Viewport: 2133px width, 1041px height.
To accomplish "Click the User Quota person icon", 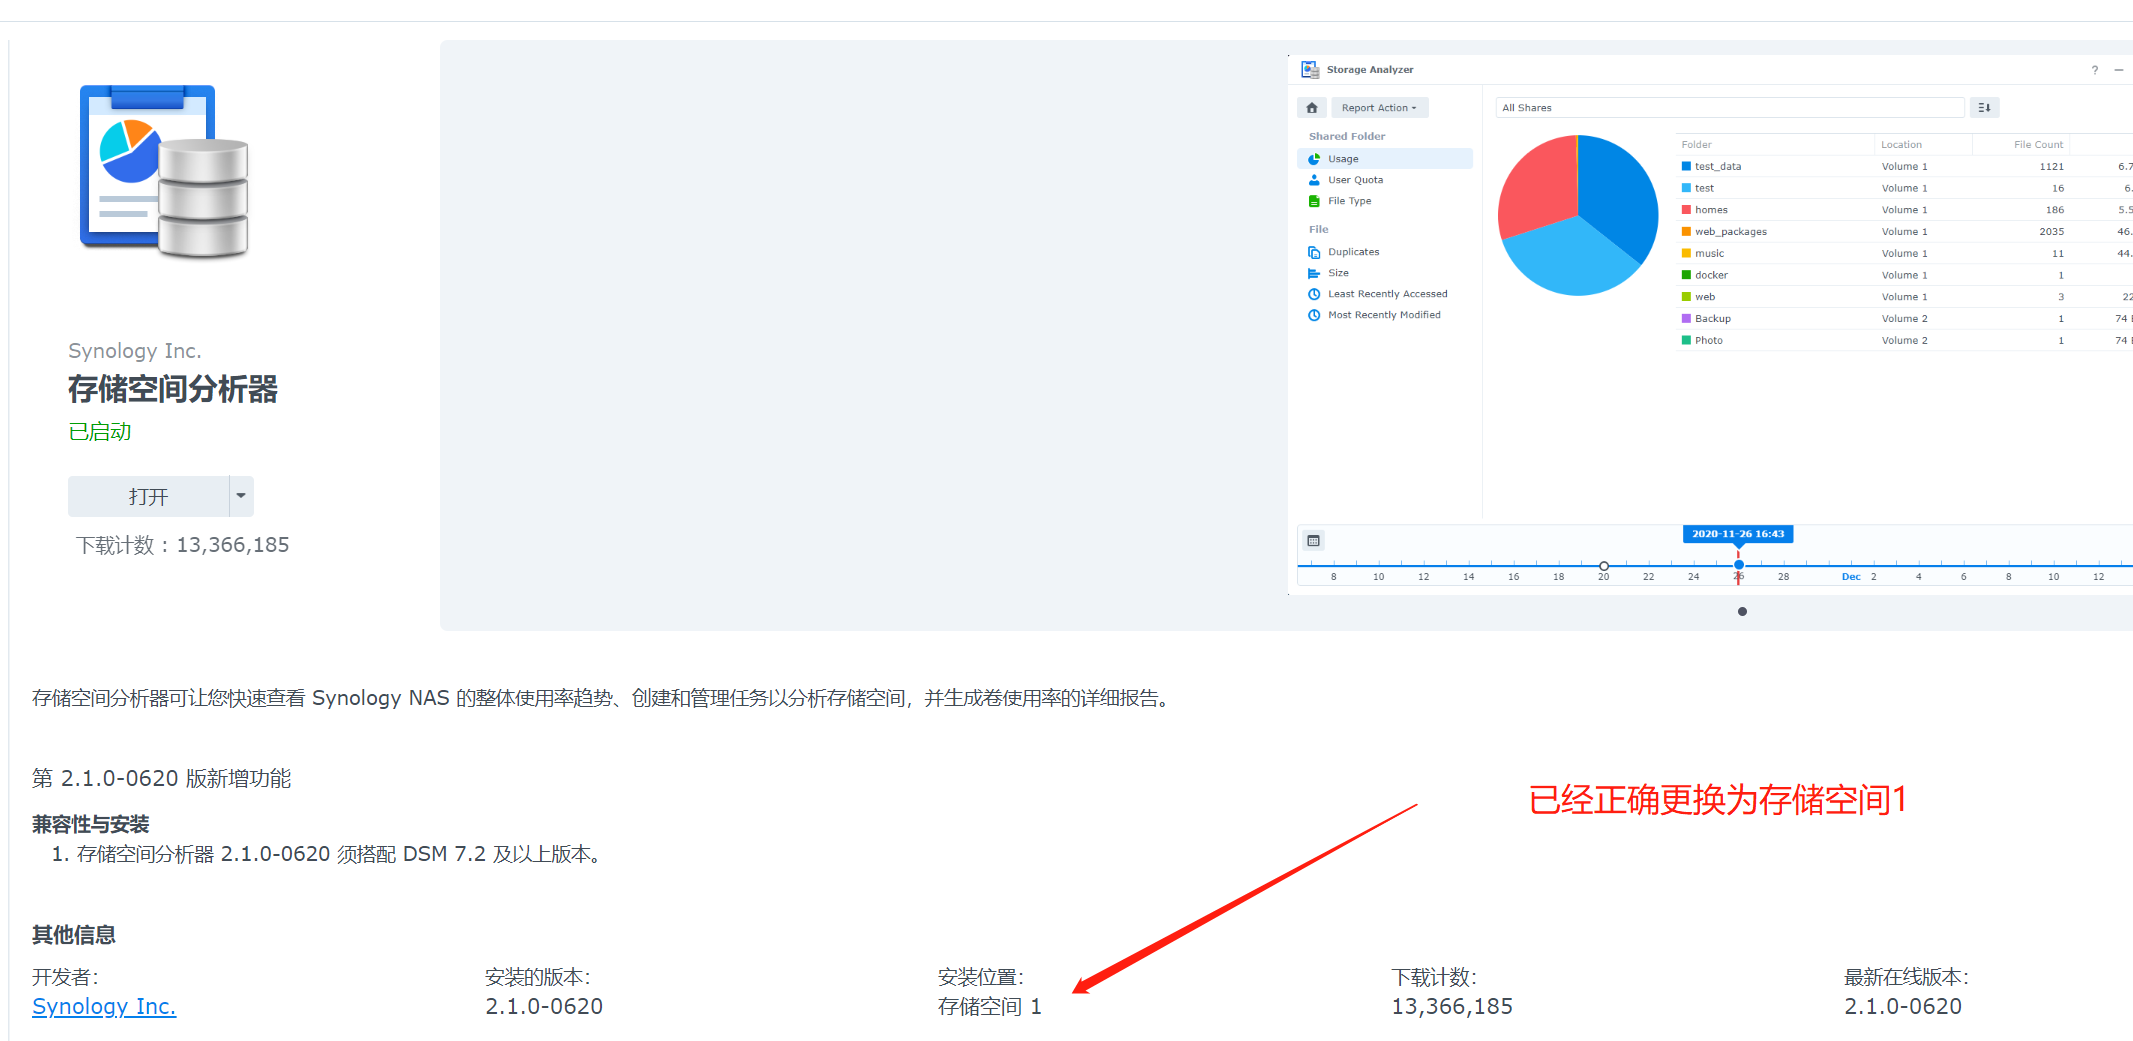I will 1314,180.
